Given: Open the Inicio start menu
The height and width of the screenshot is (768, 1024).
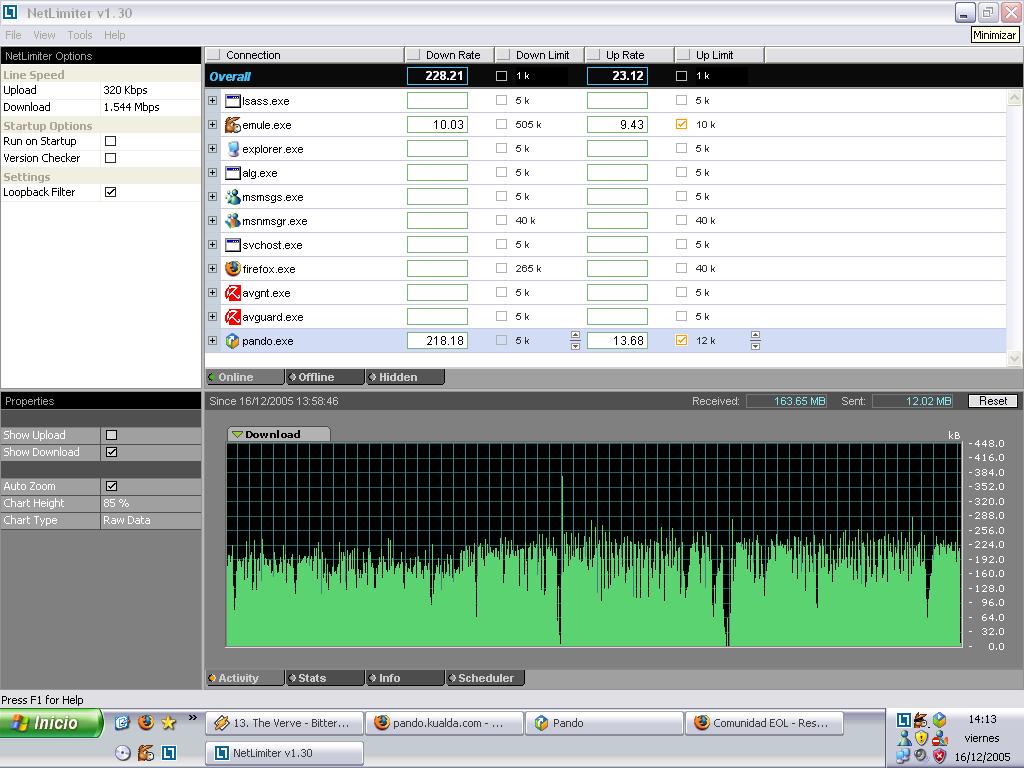Looking at the screenshot, I should pos(51,723).
